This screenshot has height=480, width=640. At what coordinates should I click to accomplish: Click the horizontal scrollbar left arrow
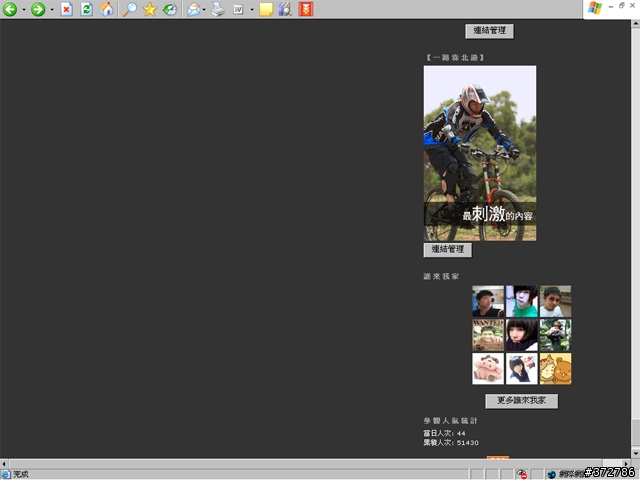[4, 463]
